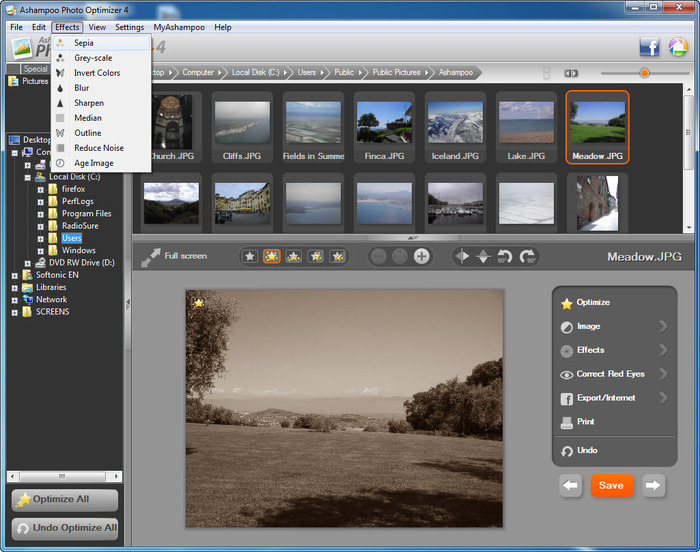Go to next image arrow button

pyautogui.click(x=653, y=485)
